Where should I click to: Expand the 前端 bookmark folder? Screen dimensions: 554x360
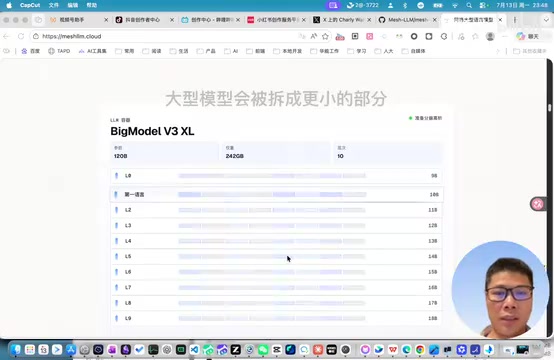[x=255, y=51]
